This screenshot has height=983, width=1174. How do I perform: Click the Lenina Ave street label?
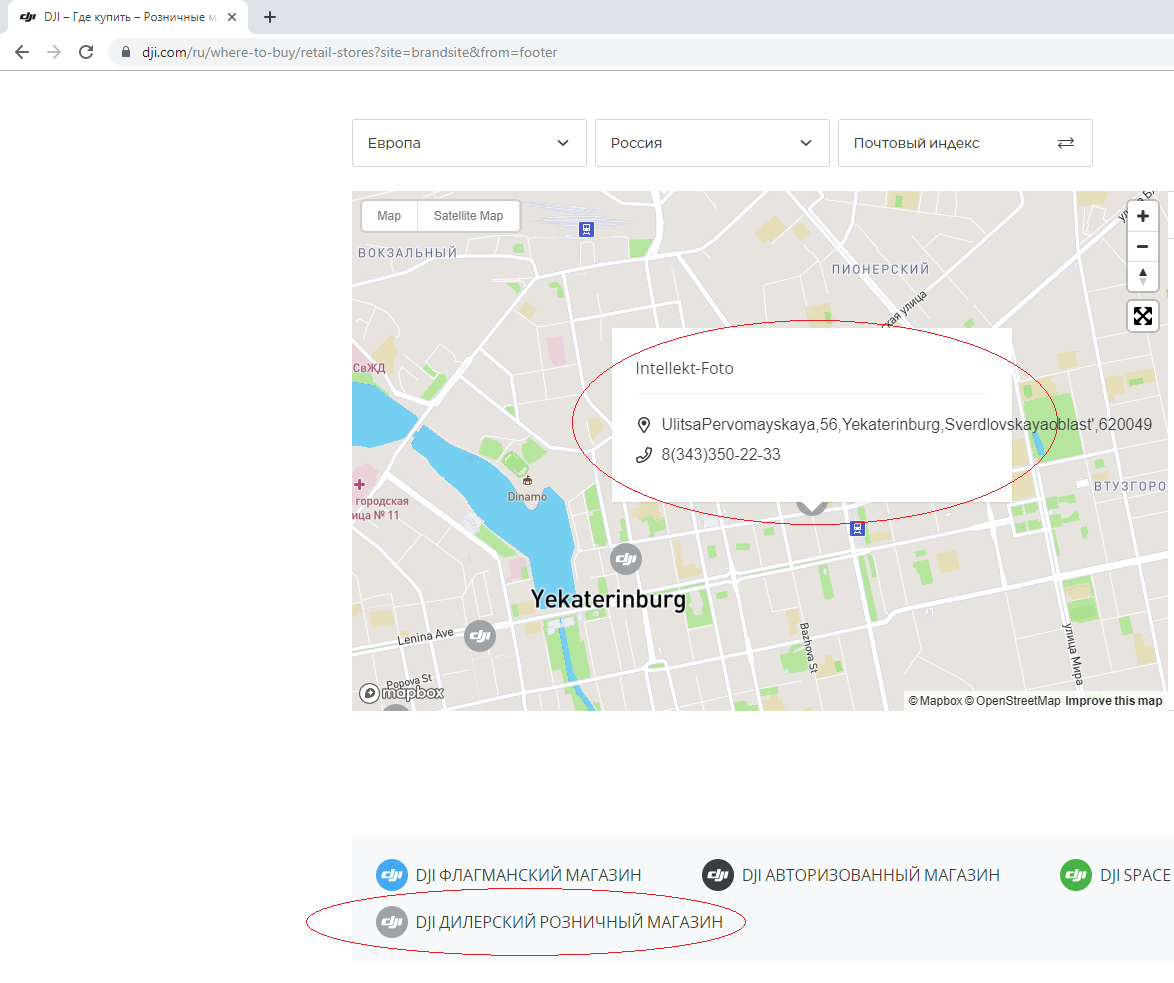click(x=425, y=636)
